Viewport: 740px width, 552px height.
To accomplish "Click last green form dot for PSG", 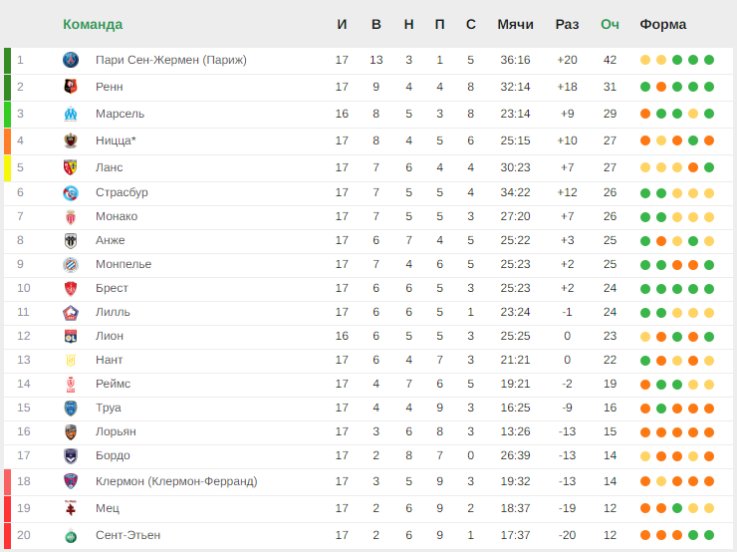I will (x=709, y=60).
